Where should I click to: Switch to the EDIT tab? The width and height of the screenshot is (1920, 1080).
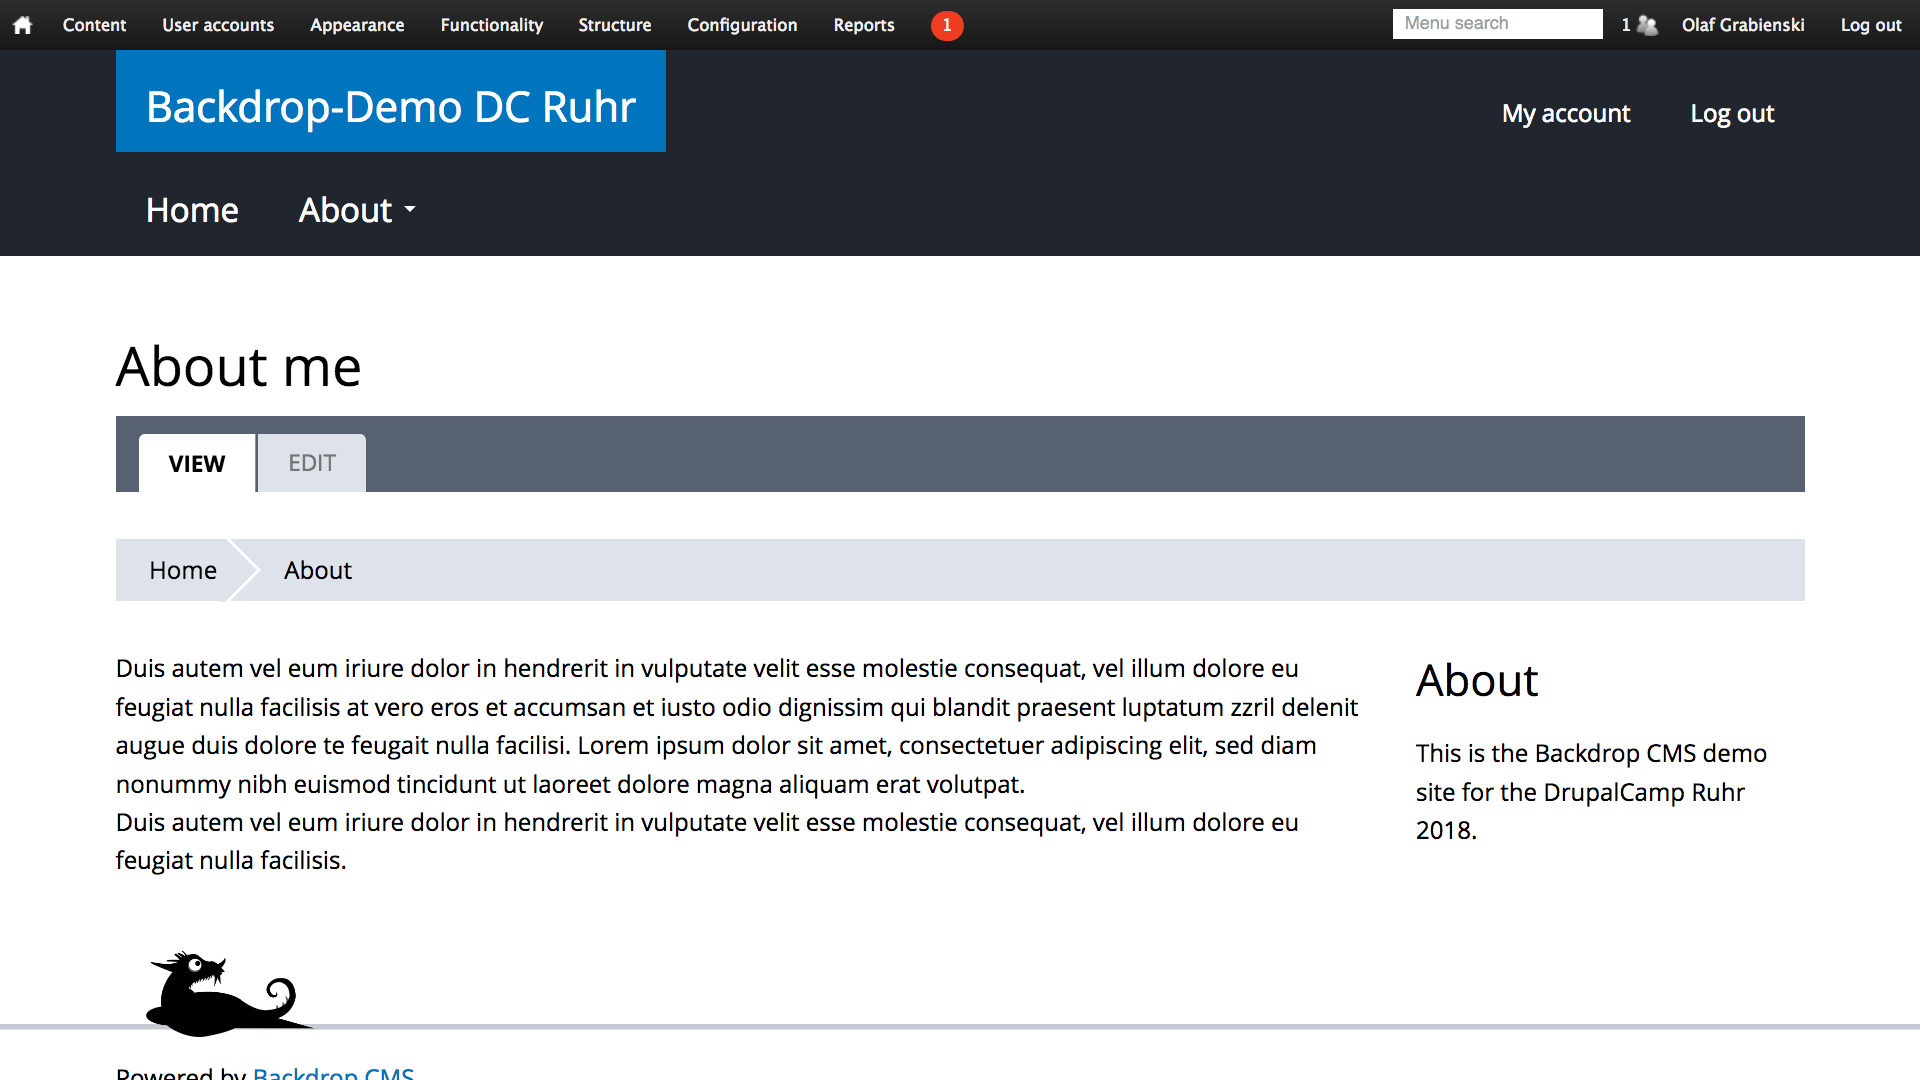pos(311,463)
